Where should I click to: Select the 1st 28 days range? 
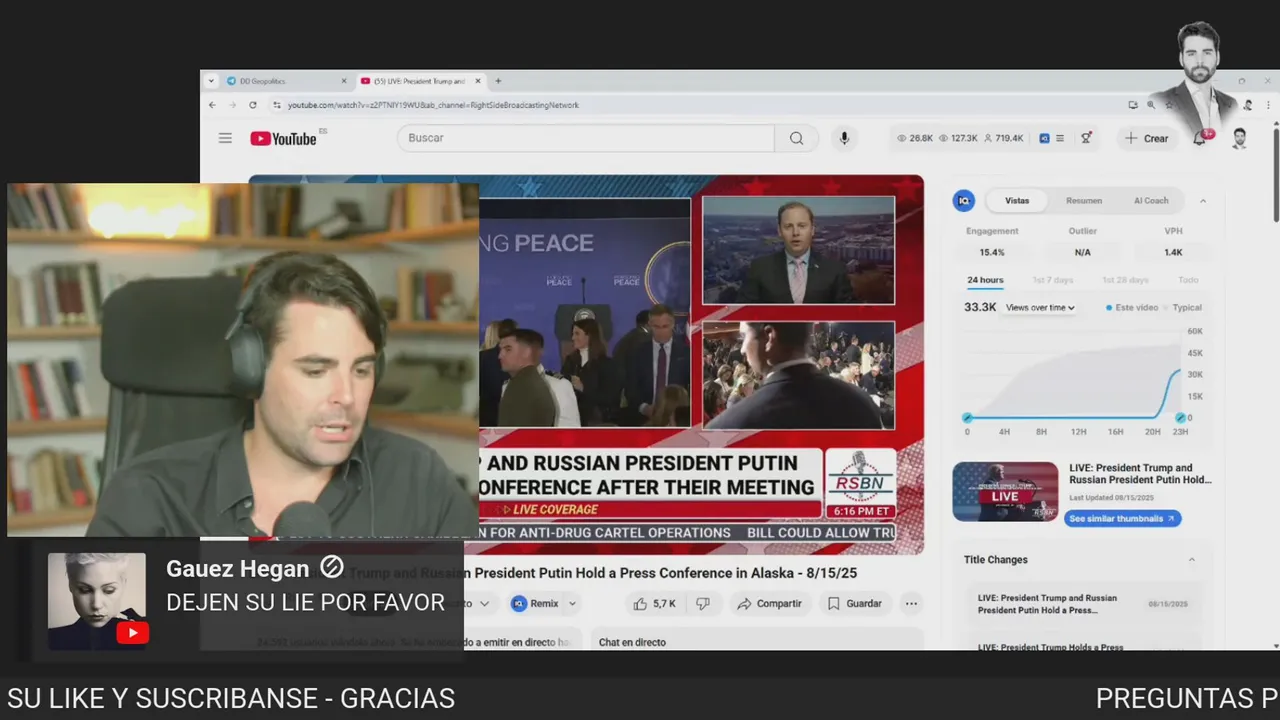point(1125,280)
